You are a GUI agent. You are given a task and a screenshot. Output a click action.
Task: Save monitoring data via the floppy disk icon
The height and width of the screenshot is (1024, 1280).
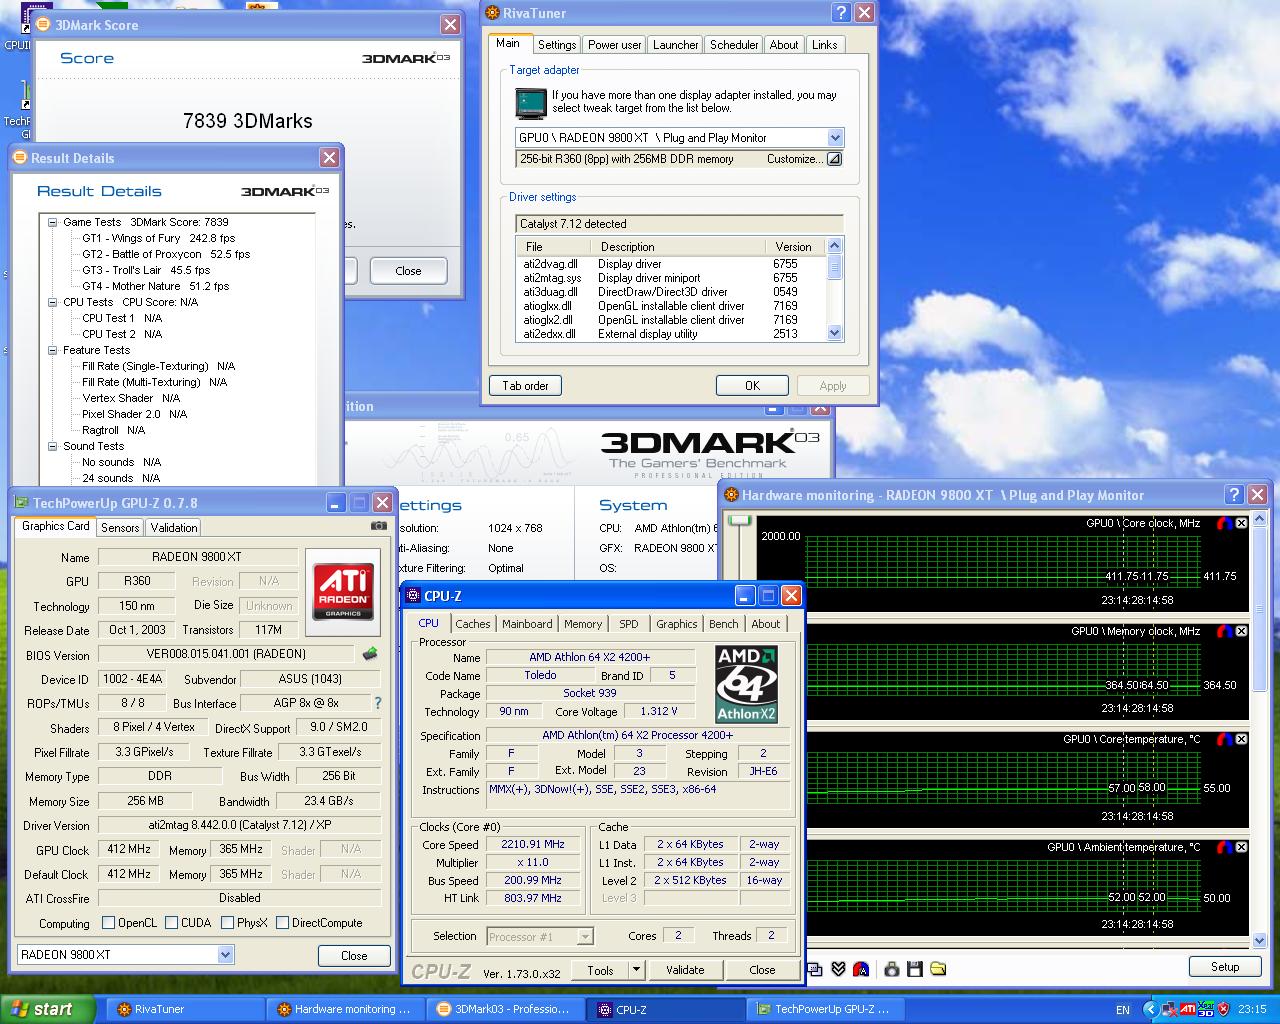[915, 969]
